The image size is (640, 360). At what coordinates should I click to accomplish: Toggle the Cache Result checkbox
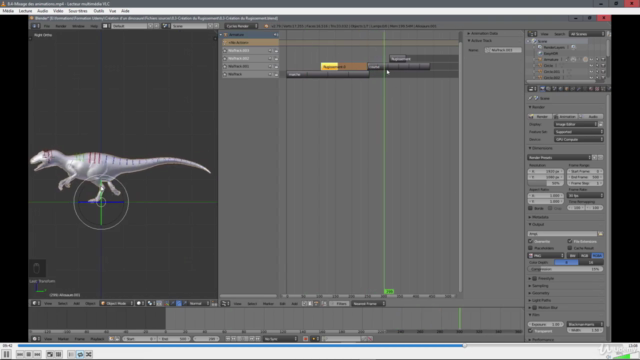(570, 248)
